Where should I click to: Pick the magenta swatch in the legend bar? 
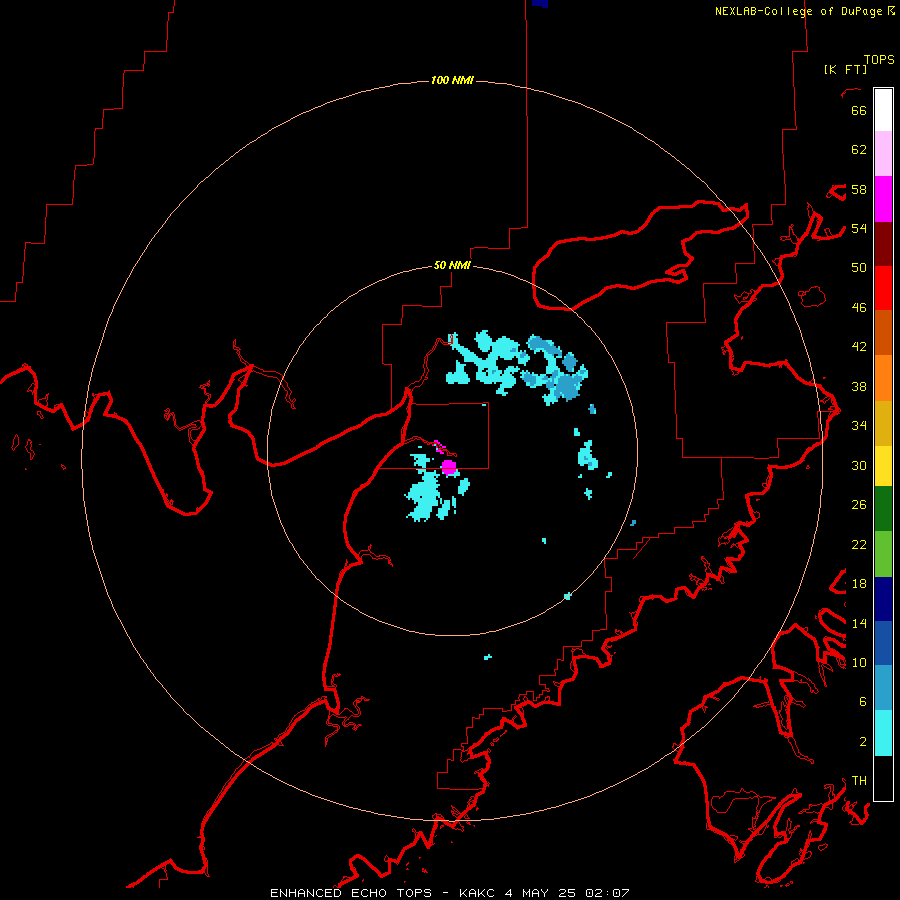pyautogui.click(x=883, y=199)
